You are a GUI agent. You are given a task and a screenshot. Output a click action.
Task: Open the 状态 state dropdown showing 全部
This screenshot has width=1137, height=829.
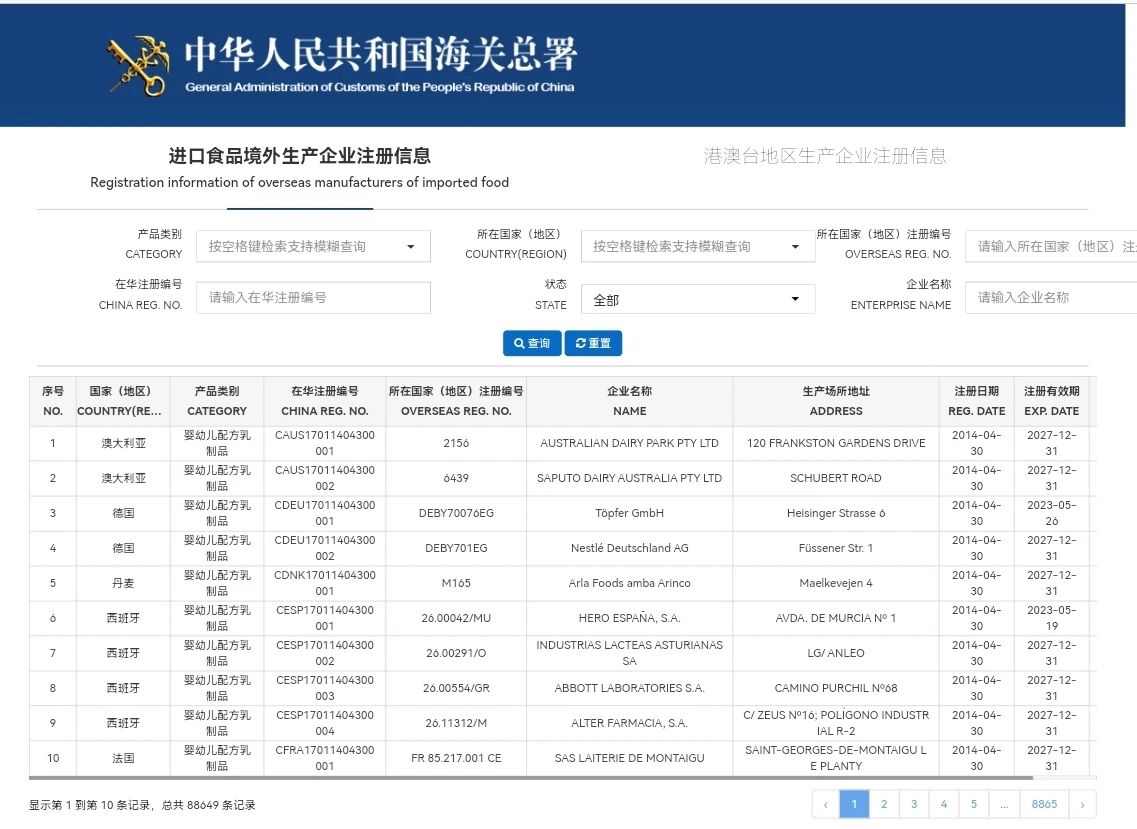697,299
